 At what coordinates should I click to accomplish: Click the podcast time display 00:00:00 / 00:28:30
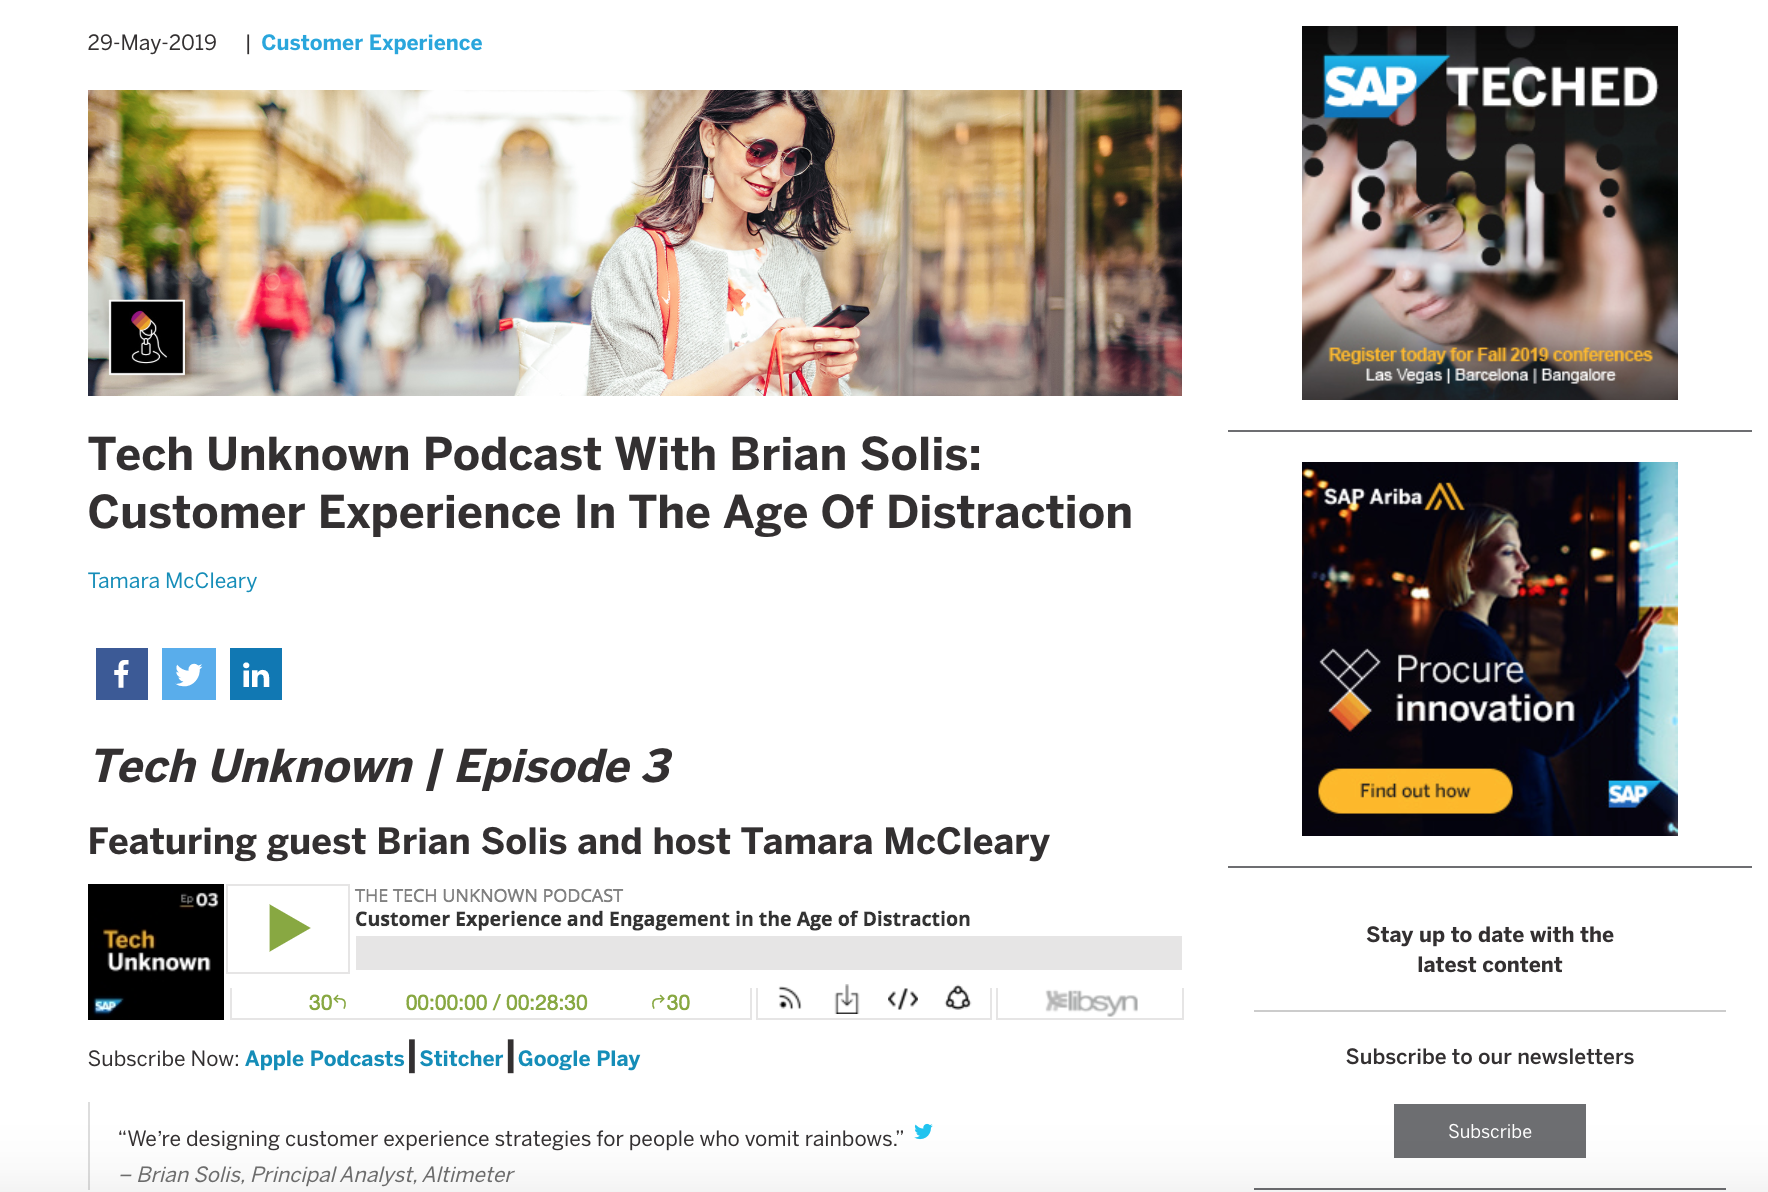pyautogui.click(x=497, y=1002)
